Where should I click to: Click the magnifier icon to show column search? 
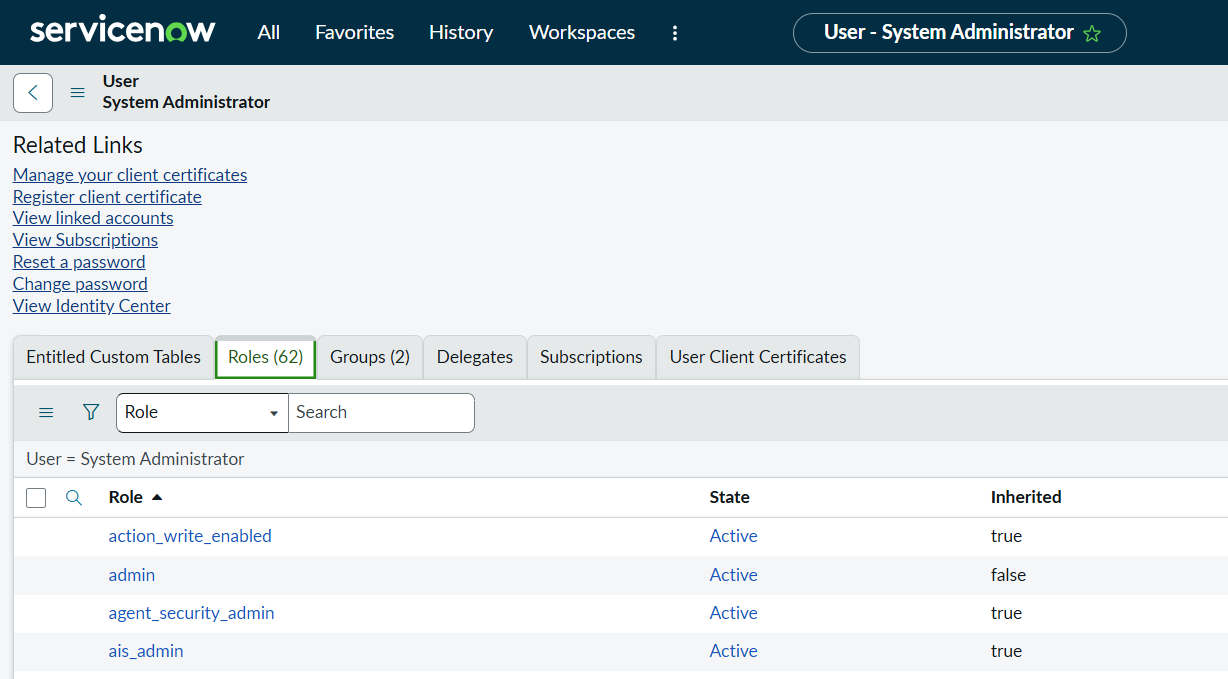click(x=73, y=497)
